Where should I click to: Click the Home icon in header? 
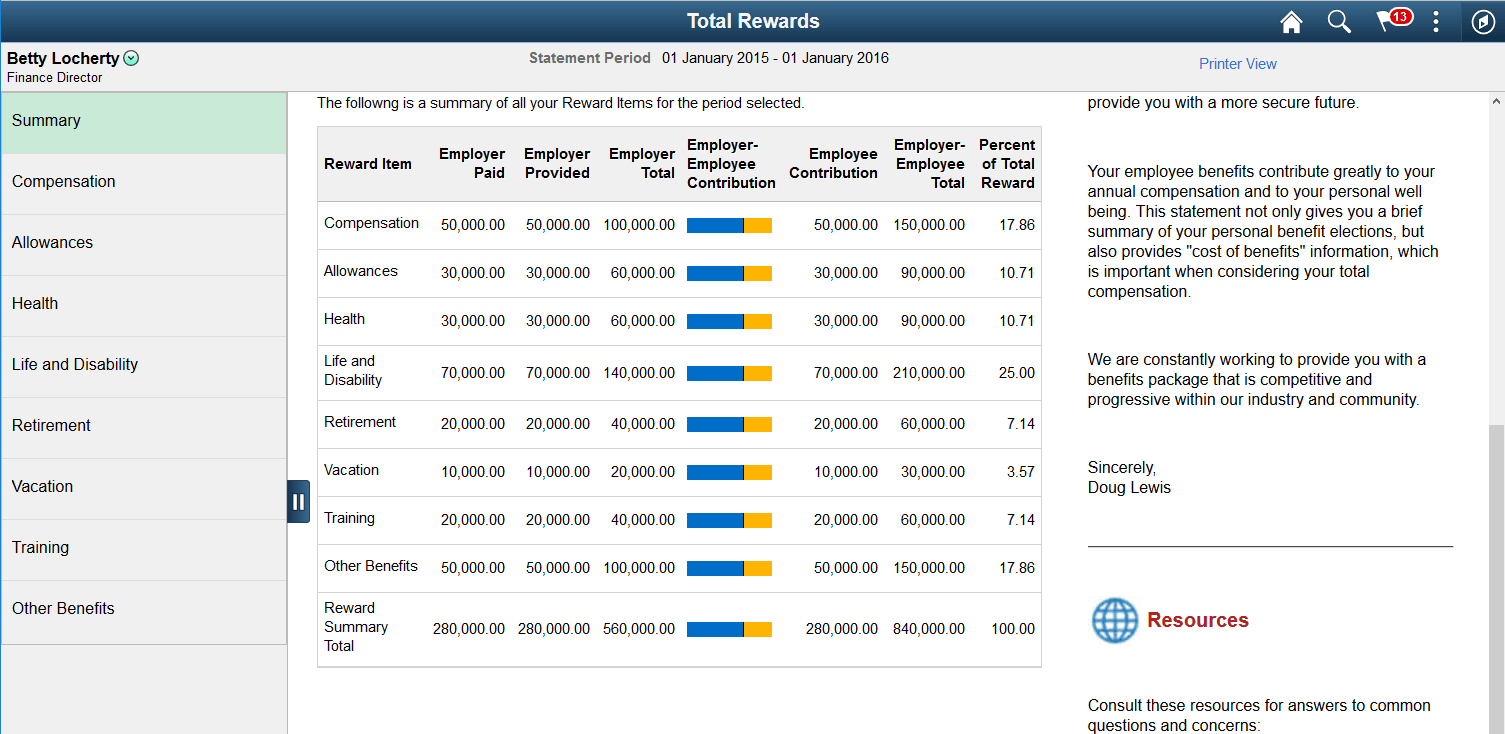(1291, 21)
